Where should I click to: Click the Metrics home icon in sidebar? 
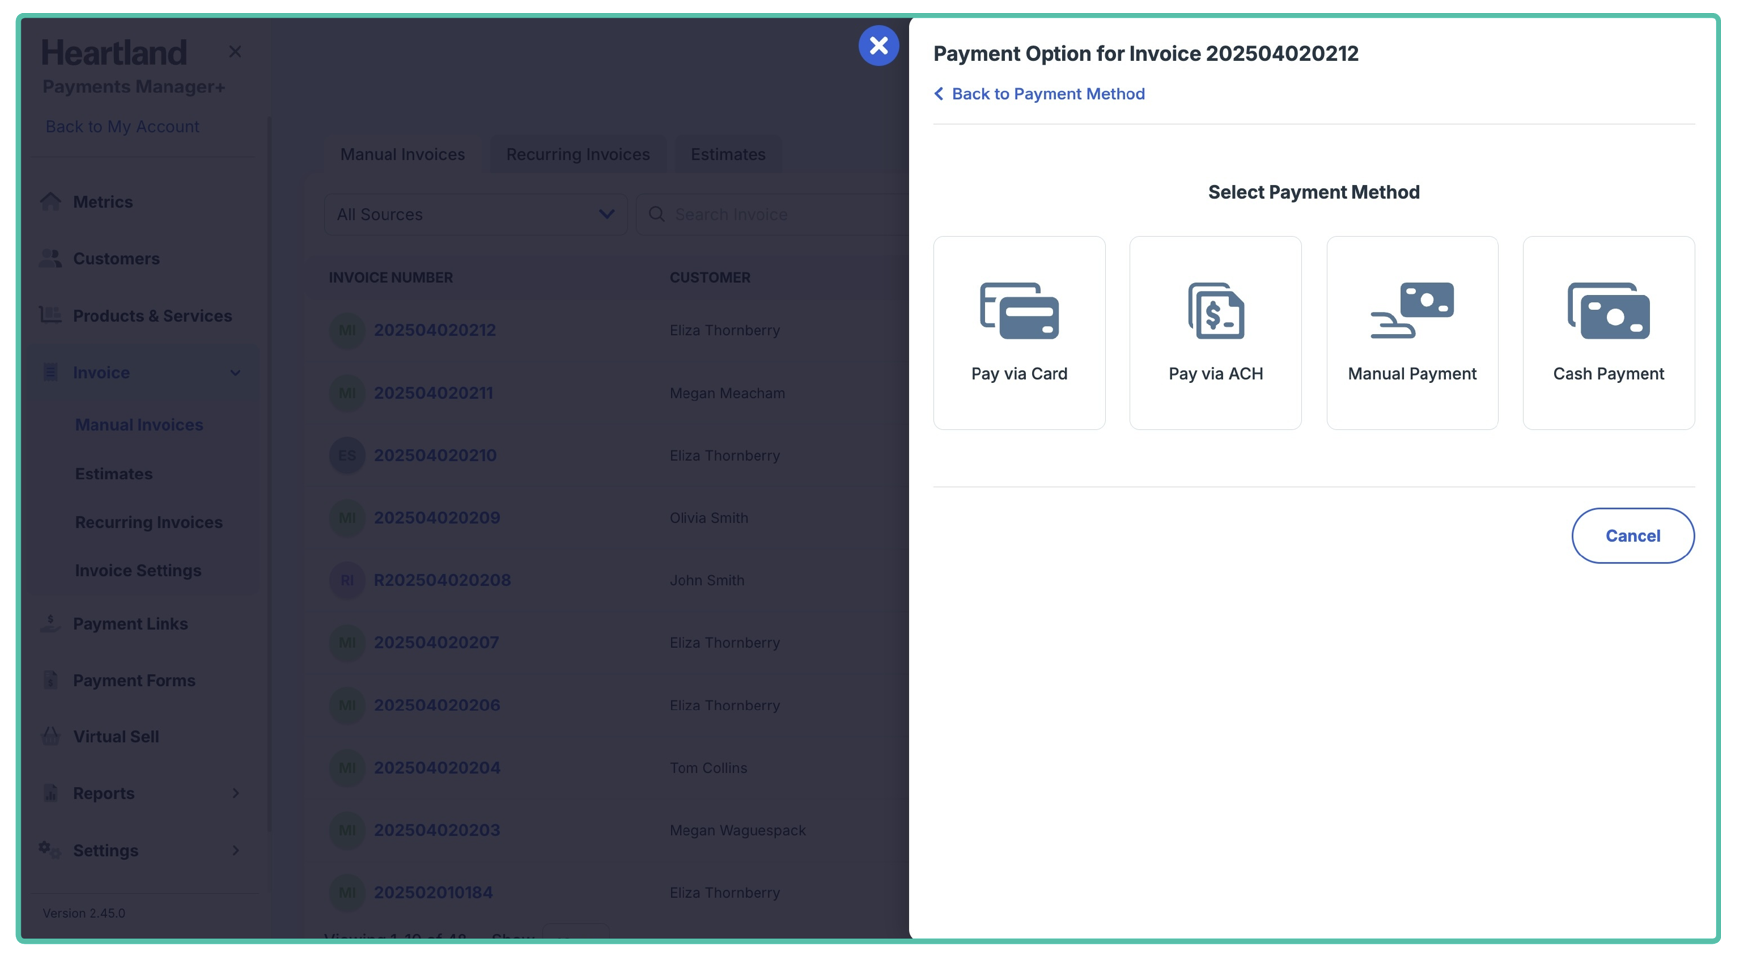[50, 202]
